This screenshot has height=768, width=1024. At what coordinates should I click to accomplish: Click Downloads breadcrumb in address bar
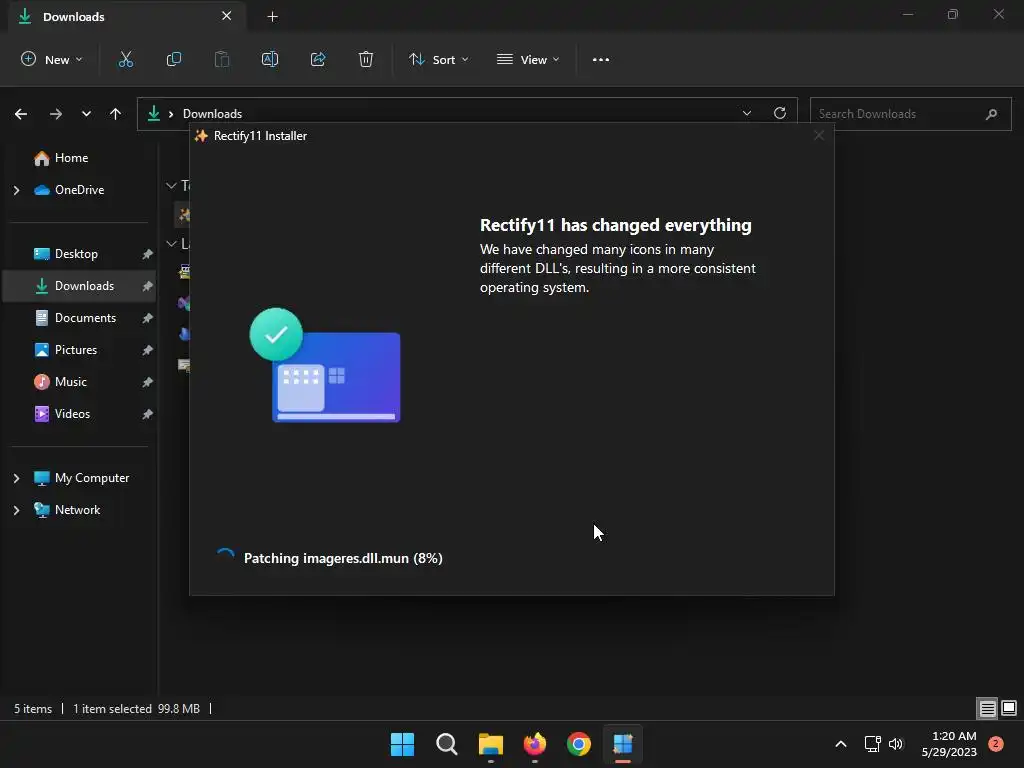tap(212, 114)
